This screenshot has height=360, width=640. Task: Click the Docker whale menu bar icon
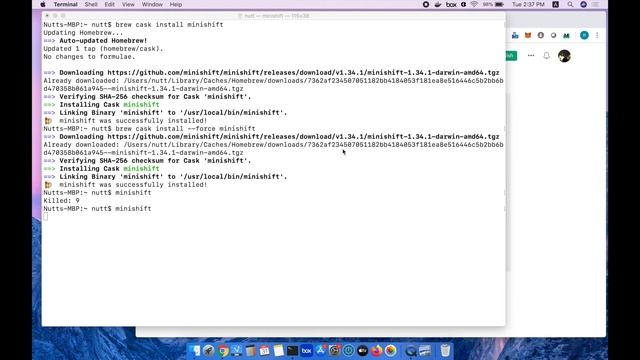(438, 4)
